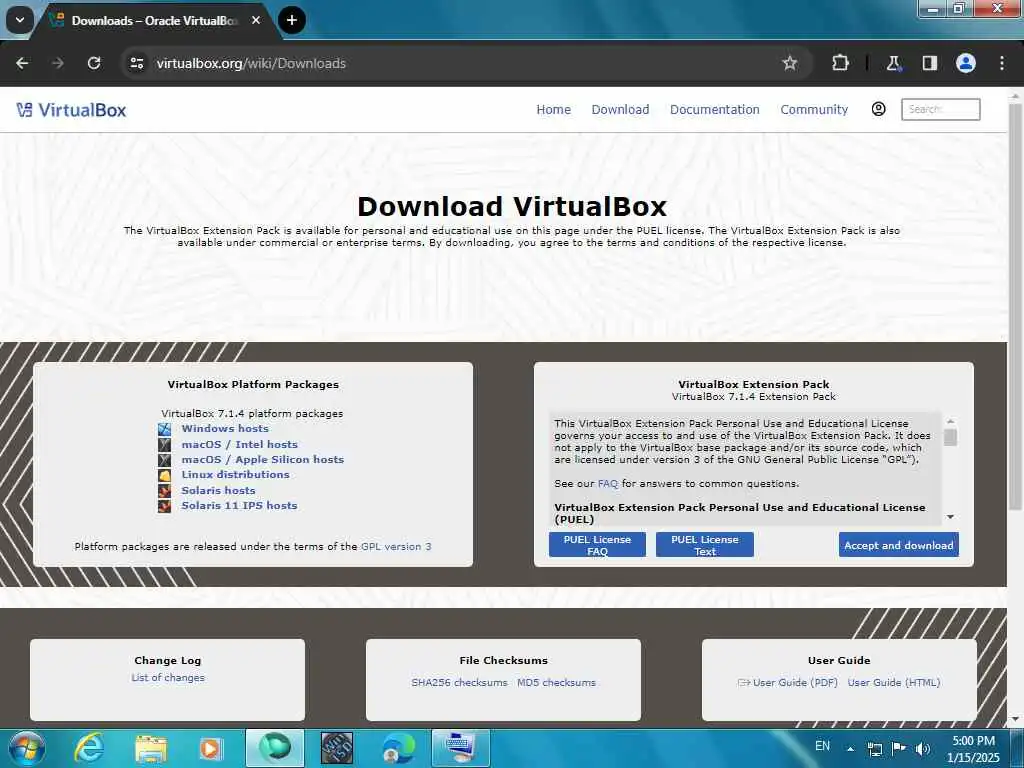
Task: Click the Linux distributions package icon
Action: [165, 475]
